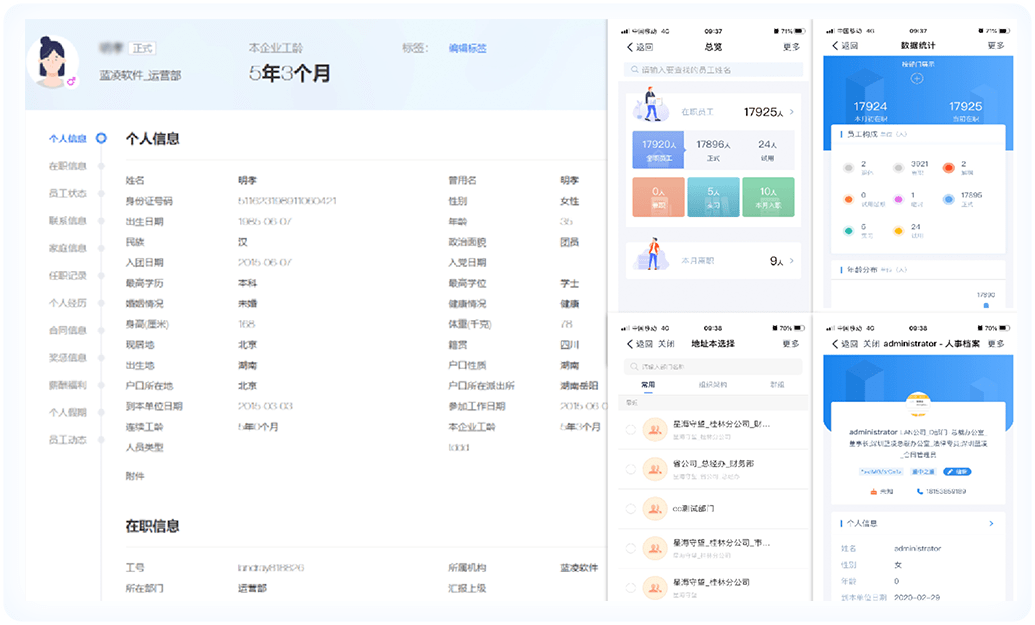1035x625 pixels.
Task: Open 在职信息 in the left sidebar
Action: 68,166
